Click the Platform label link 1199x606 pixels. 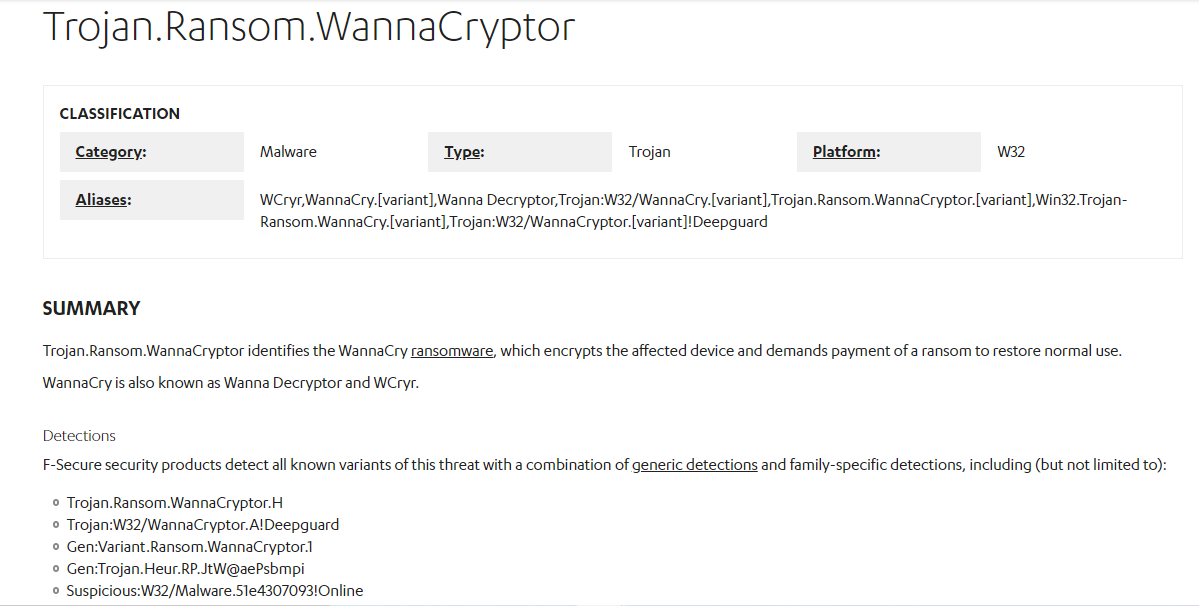(x=846, y=152)
